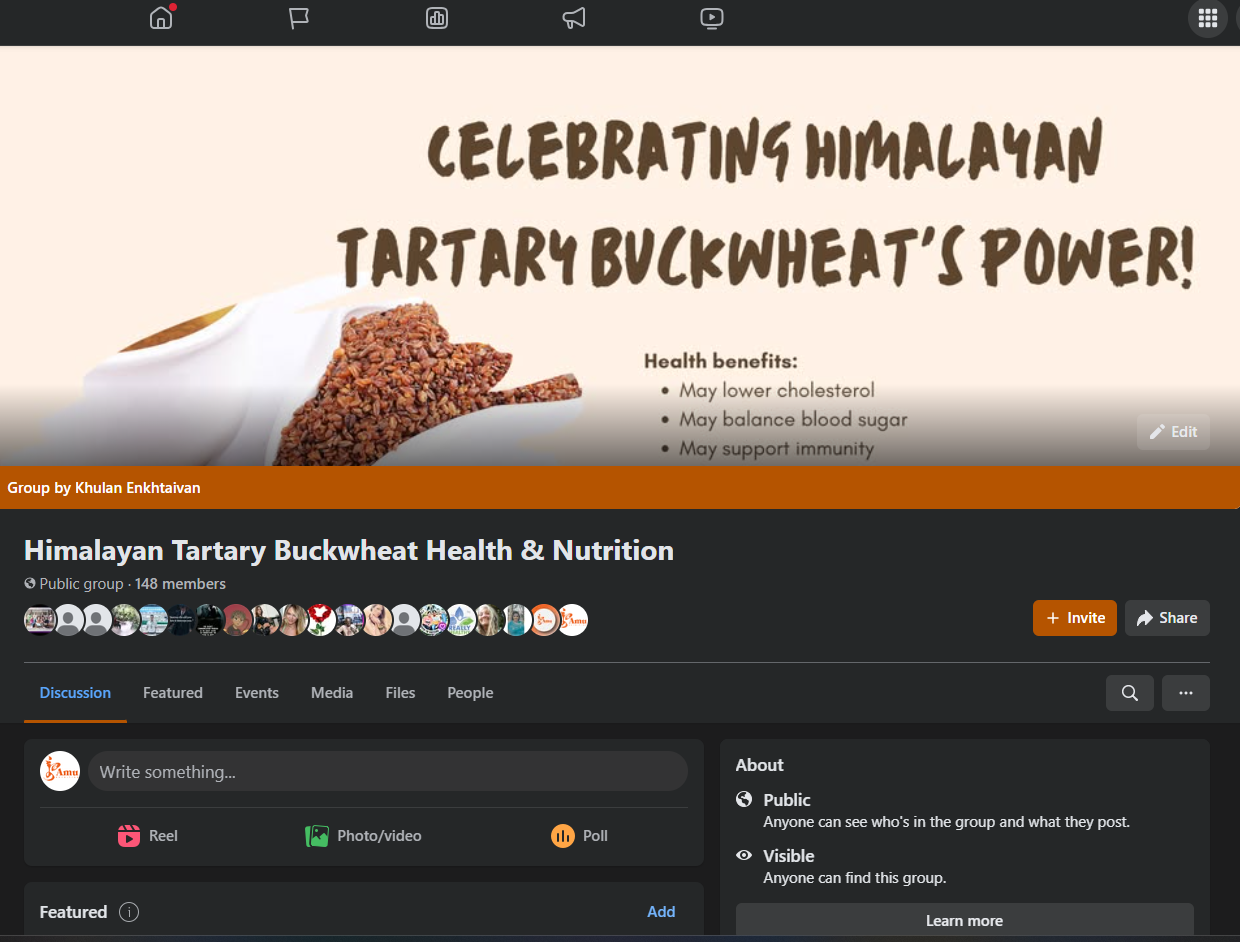Click the Visible eye icon in About
Viewport: 1240px width, 942px height.
pyautogui.click(x=744, y=855)
